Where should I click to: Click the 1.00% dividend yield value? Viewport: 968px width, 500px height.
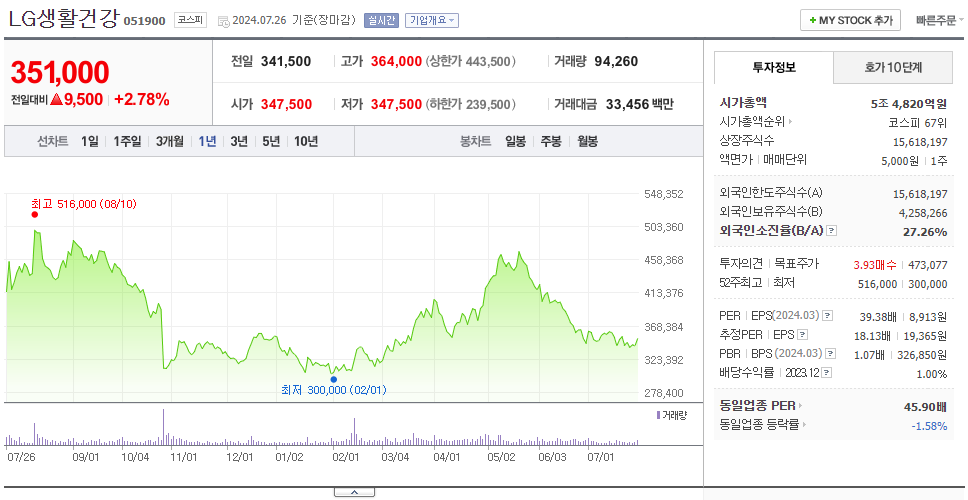[932, 374]
